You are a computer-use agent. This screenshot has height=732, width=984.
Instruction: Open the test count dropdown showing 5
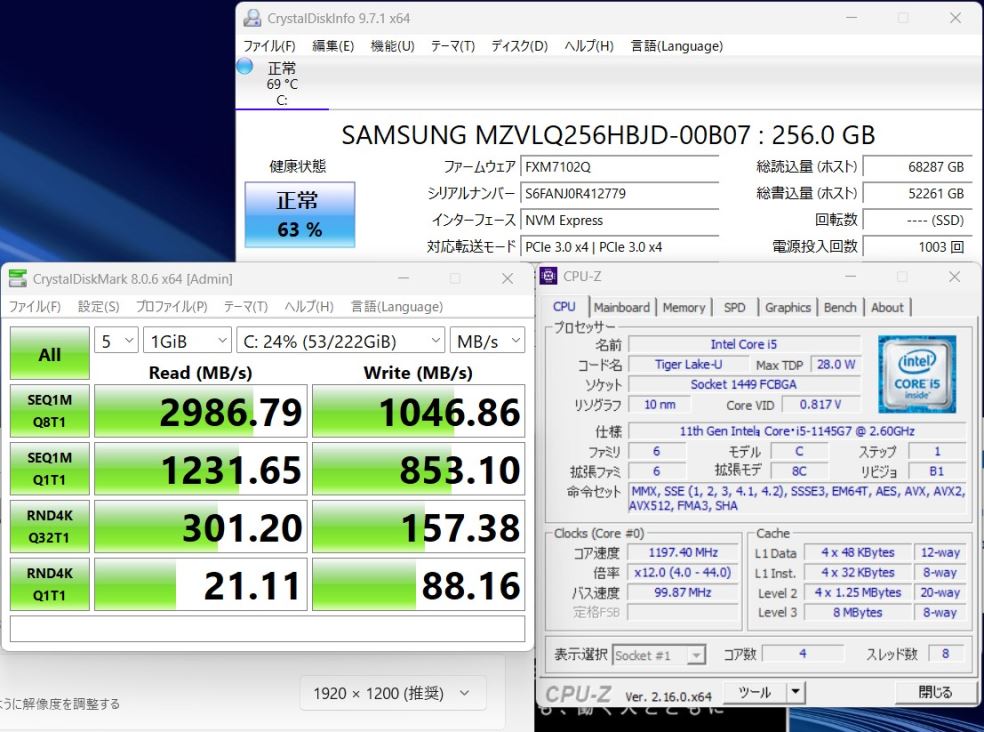pos(116,341)
